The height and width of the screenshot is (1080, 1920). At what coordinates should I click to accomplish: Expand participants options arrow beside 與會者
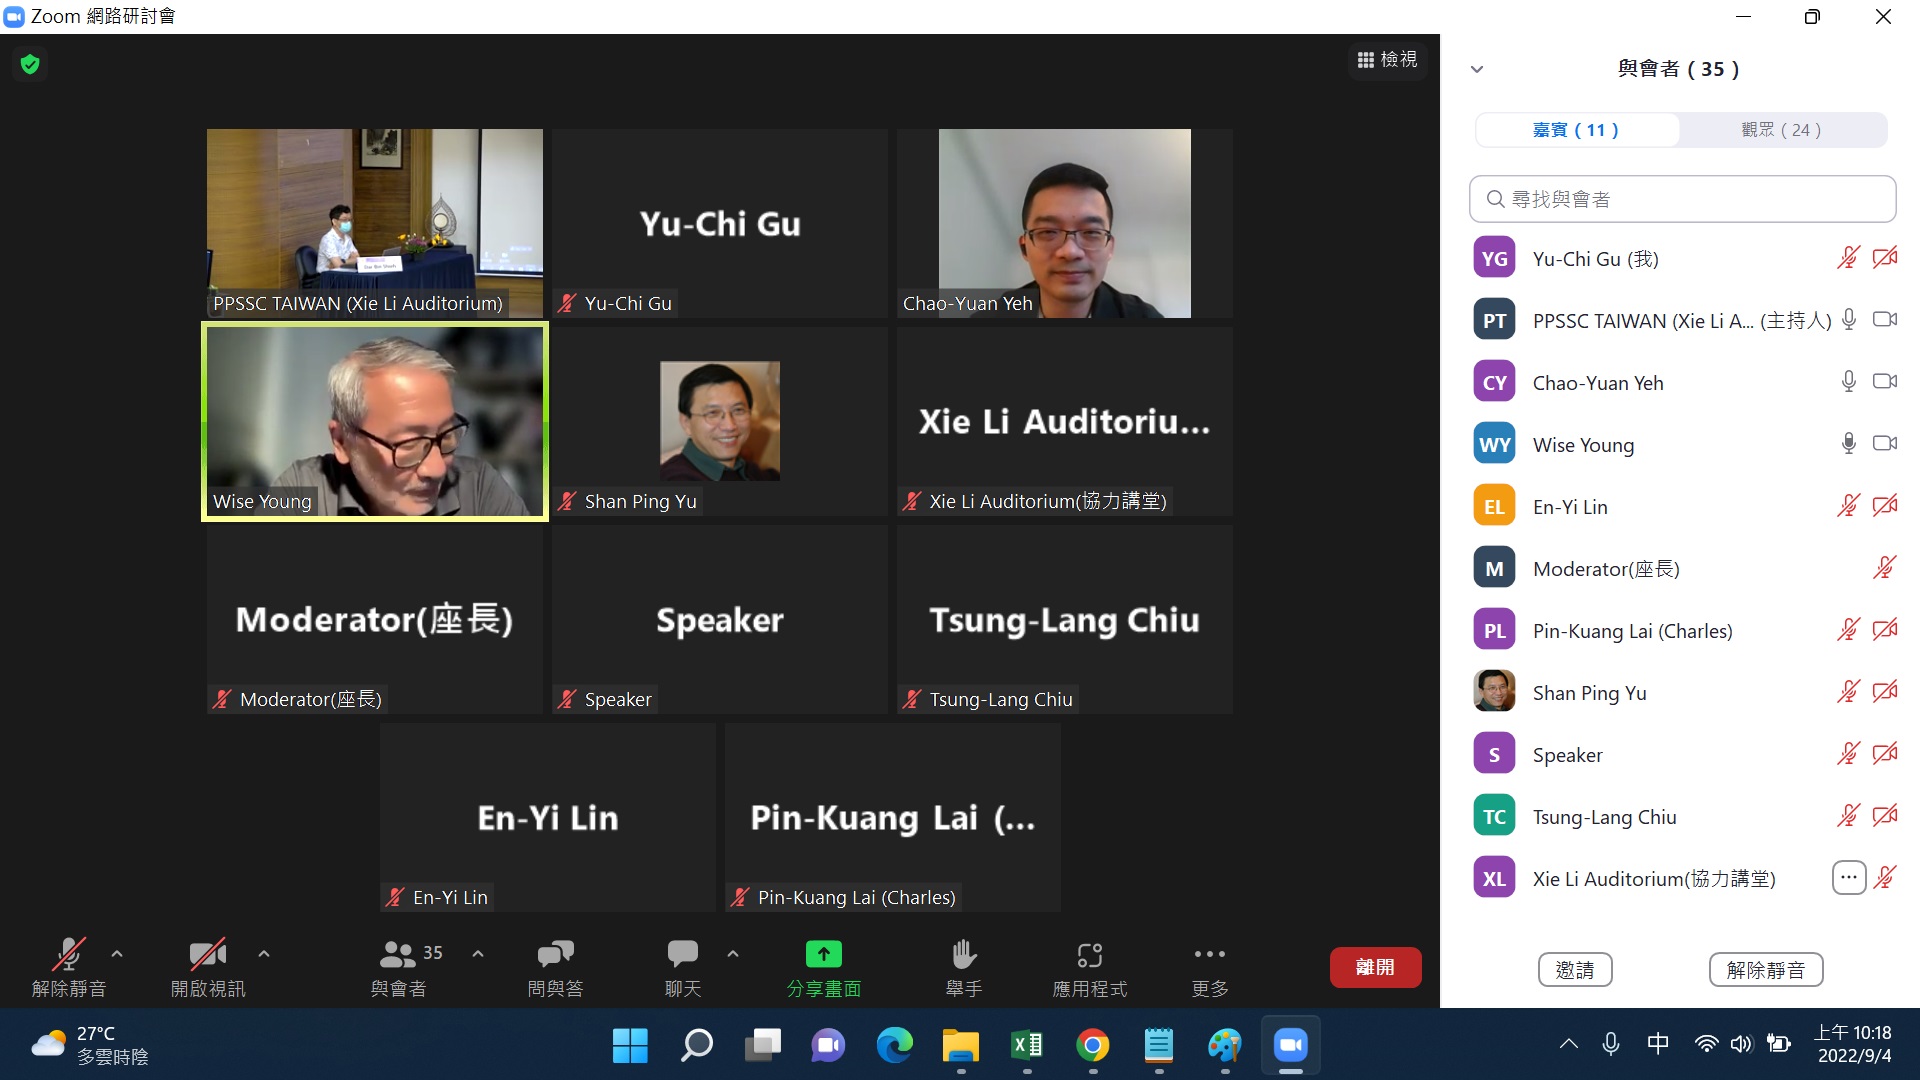click(x=478, y=954)
